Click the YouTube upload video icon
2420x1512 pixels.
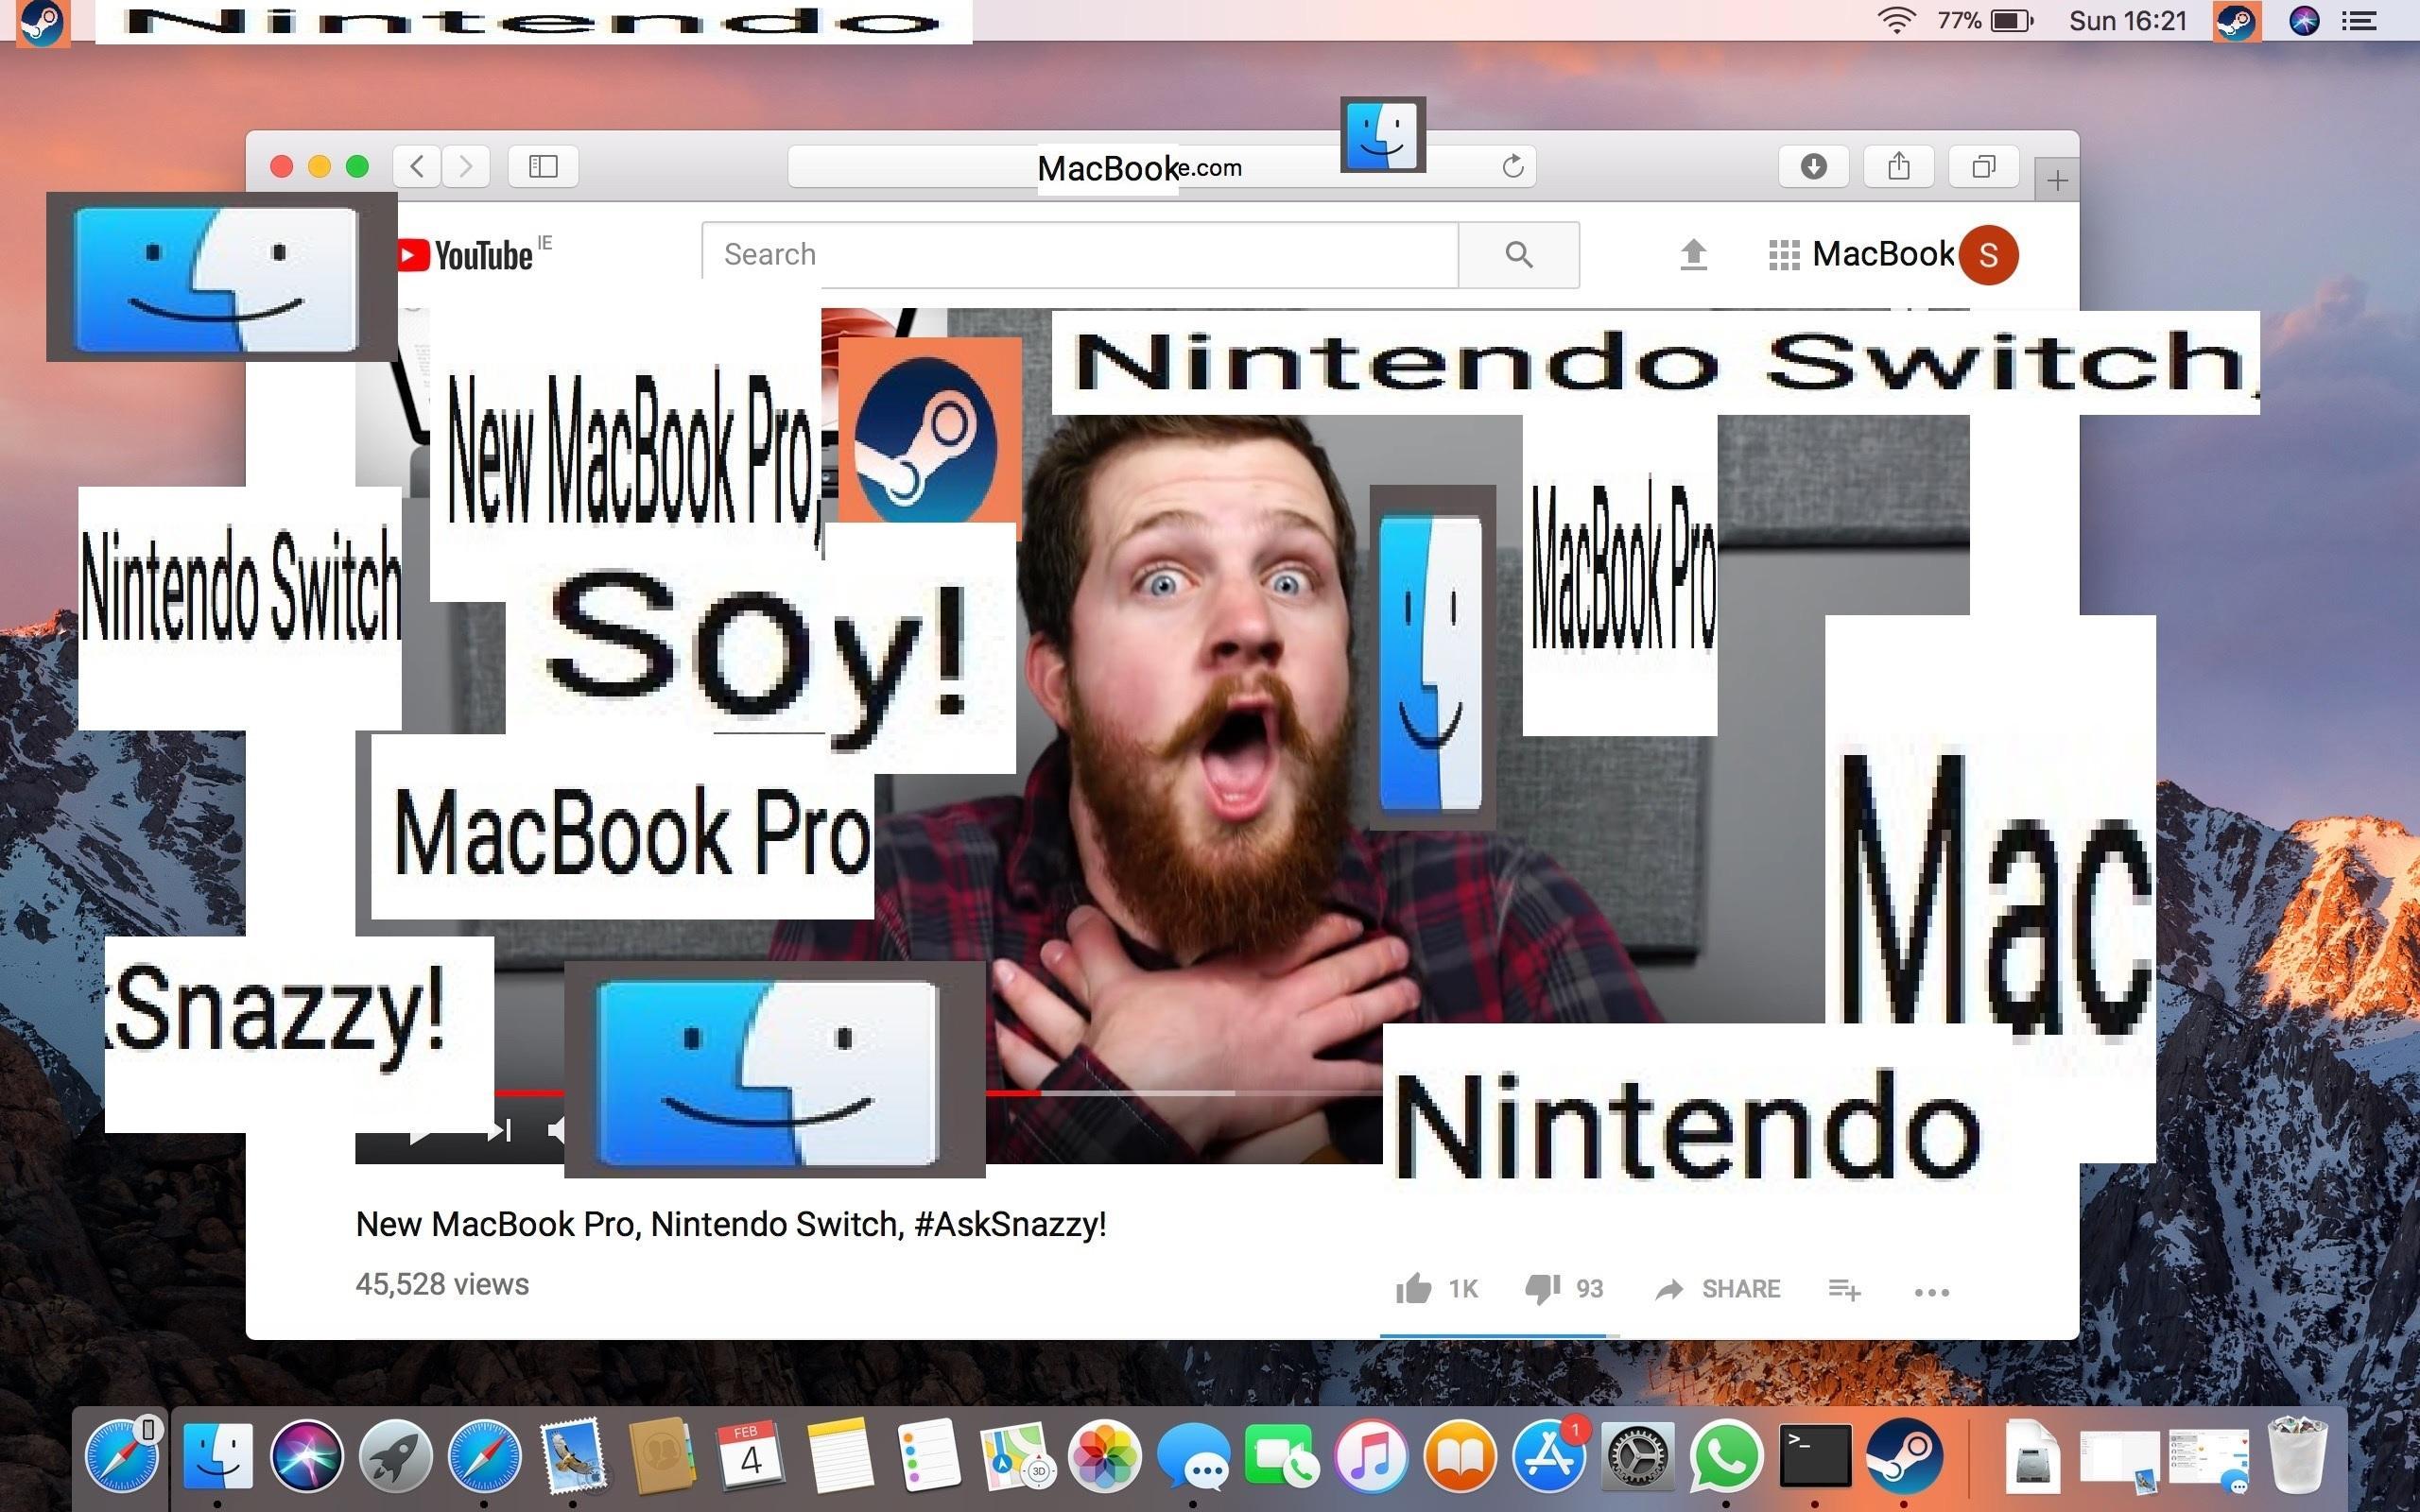pos(1693,255)
